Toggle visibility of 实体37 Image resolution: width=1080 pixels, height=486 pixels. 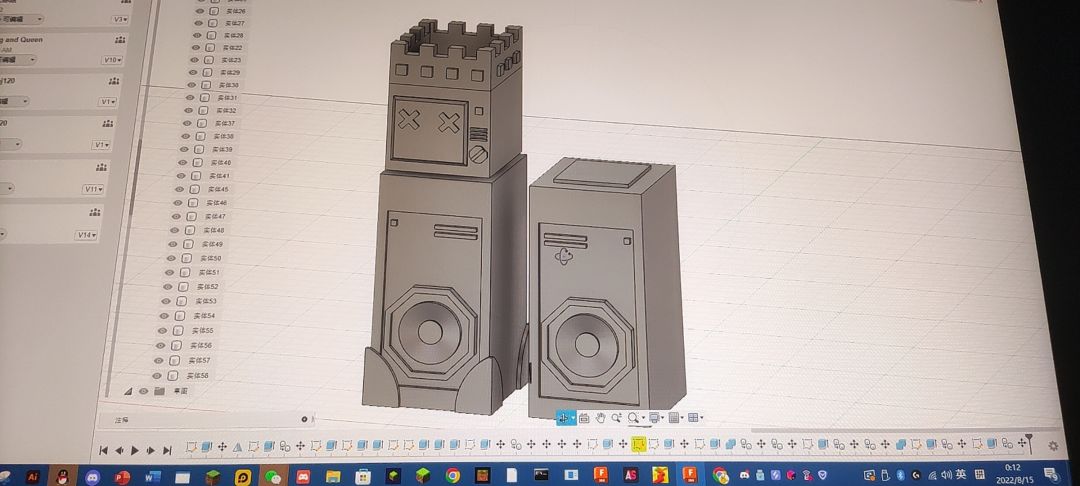click(x=187, y=123)
